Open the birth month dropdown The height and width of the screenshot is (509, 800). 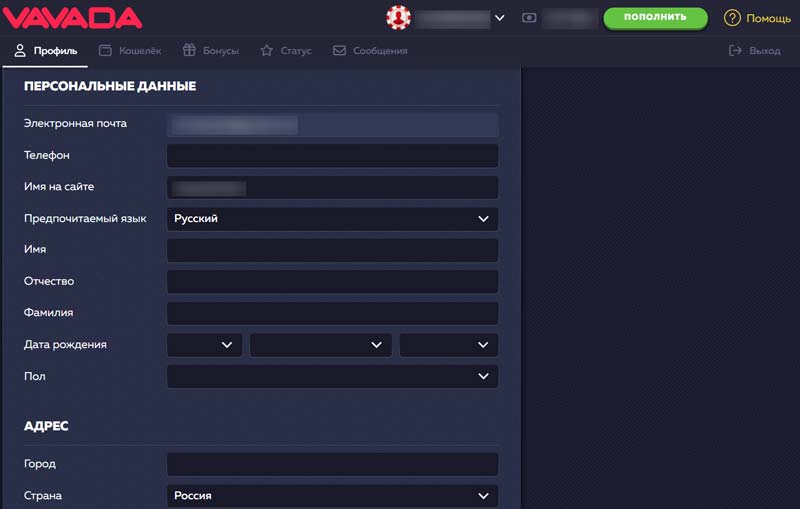pos(320,345)
